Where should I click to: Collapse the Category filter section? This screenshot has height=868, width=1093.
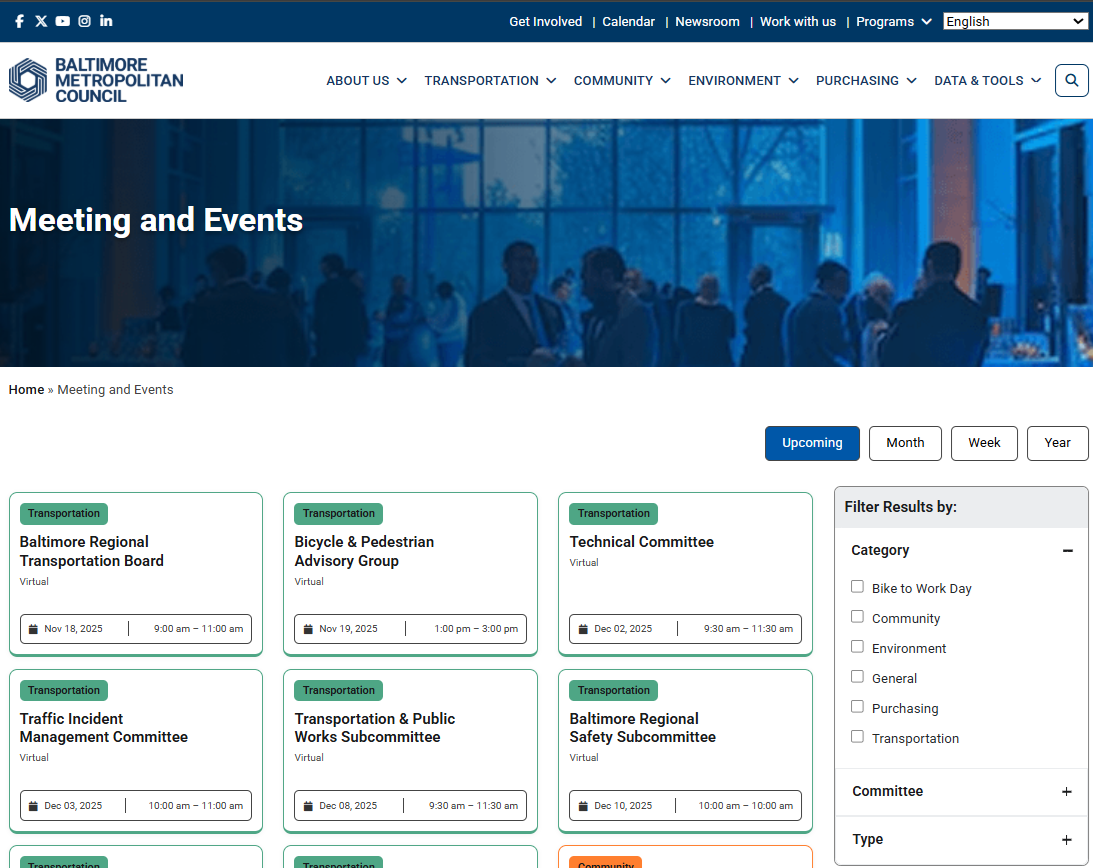point(1067,551)
